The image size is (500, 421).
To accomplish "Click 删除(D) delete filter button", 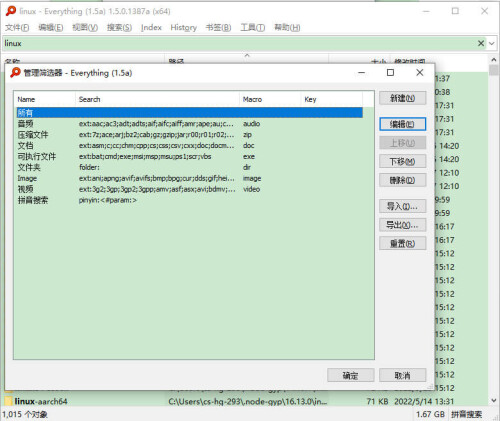I will click(x=402, y=180).
